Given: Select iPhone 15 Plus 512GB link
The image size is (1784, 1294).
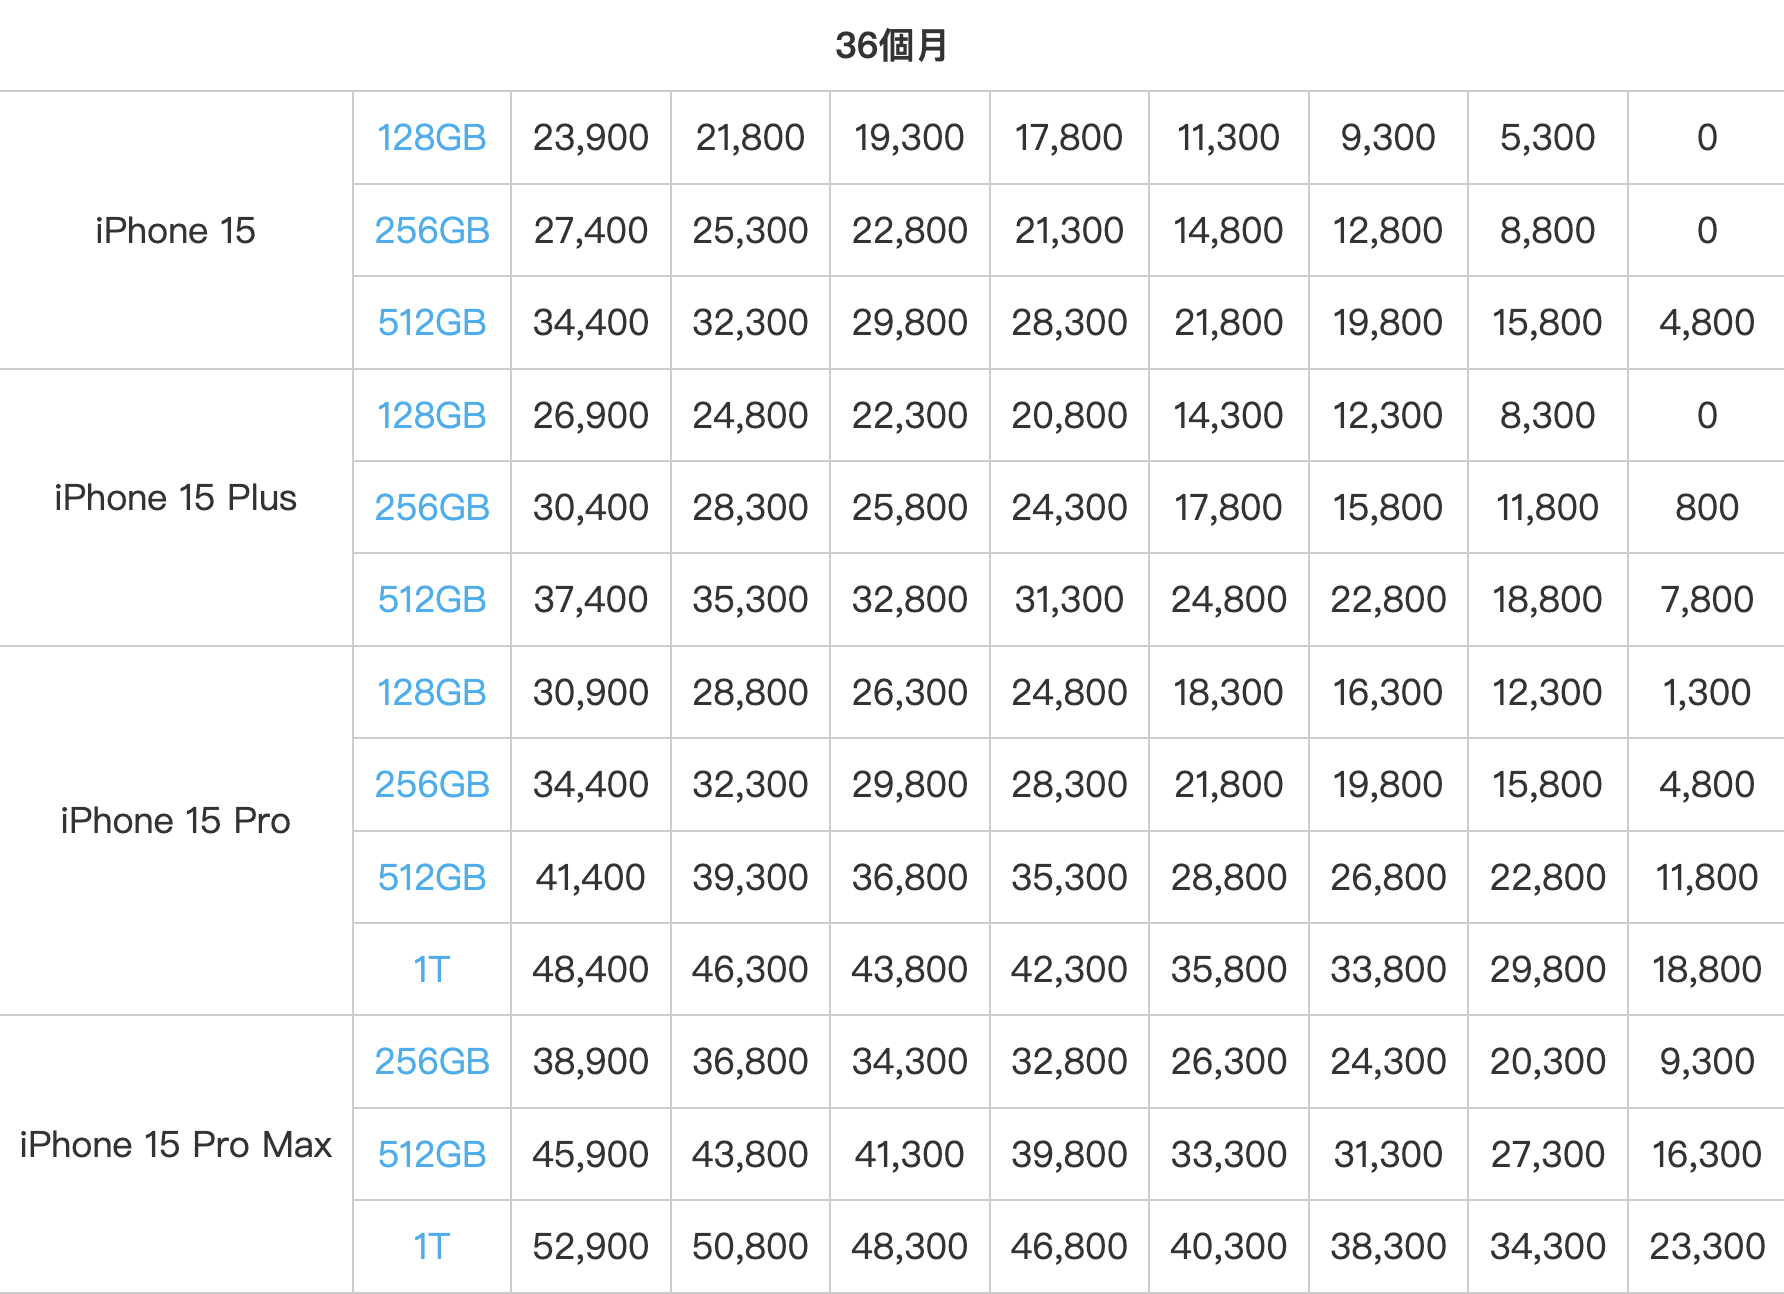Looking at the screenshot, I should [431, 600].
